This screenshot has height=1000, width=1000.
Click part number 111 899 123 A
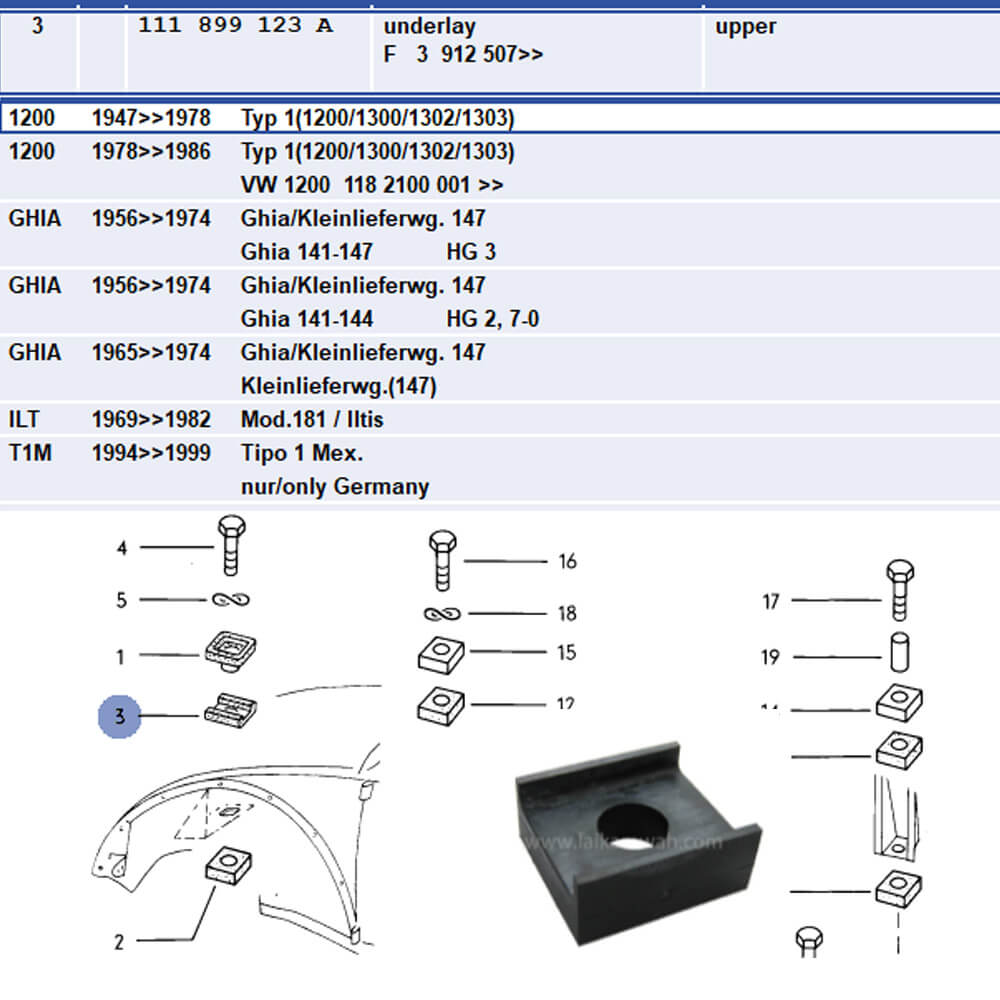tap(235, 26)
